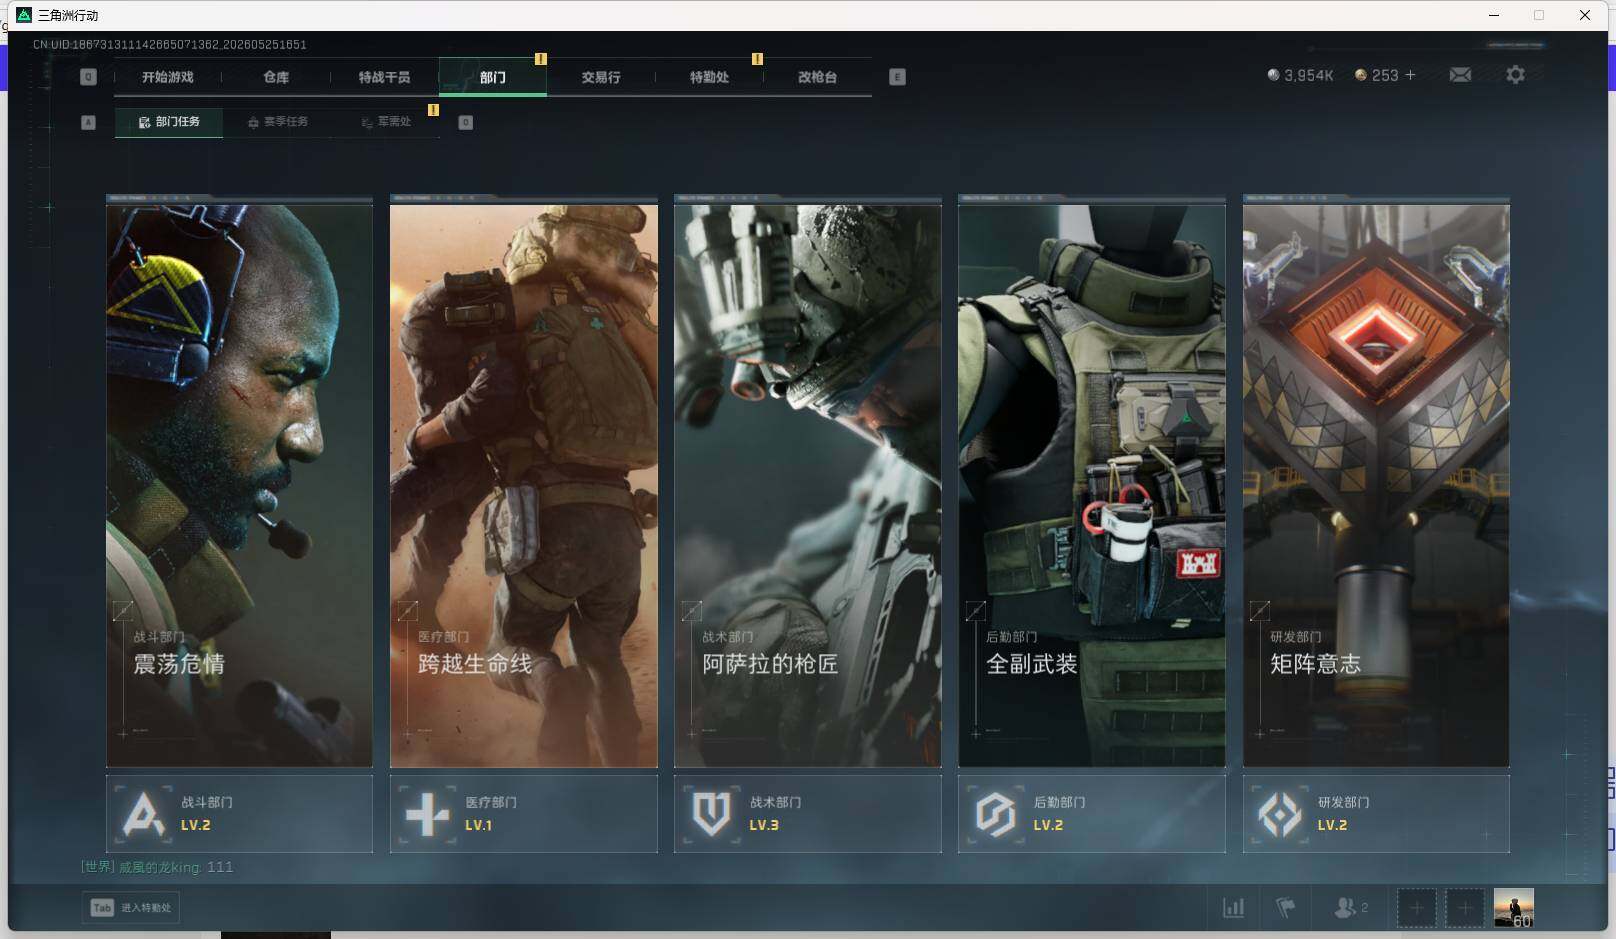Click the plus to add 253 currency
1616x939 pixels.
pos(1410,75)
